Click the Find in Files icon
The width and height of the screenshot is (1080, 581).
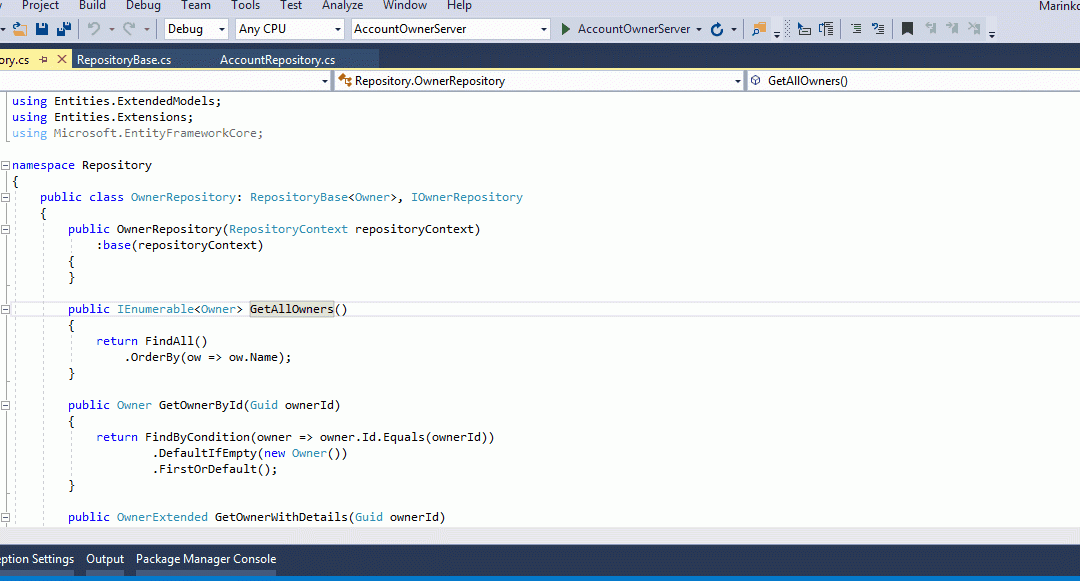click(x=760, y=29)
